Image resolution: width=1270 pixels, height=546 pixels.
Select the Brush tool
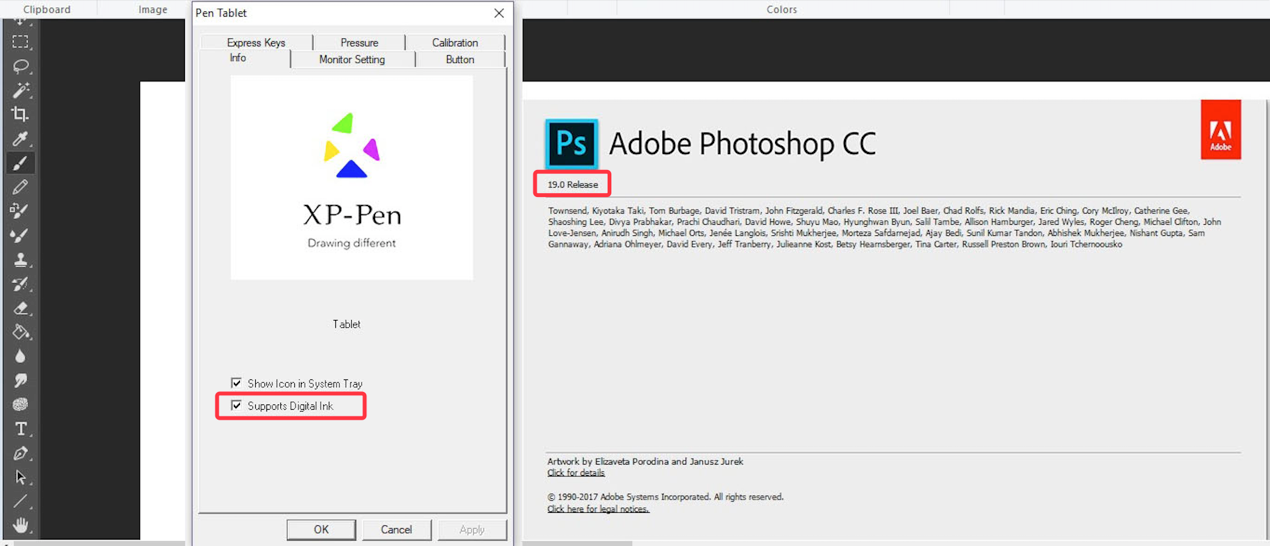(20, 163)
